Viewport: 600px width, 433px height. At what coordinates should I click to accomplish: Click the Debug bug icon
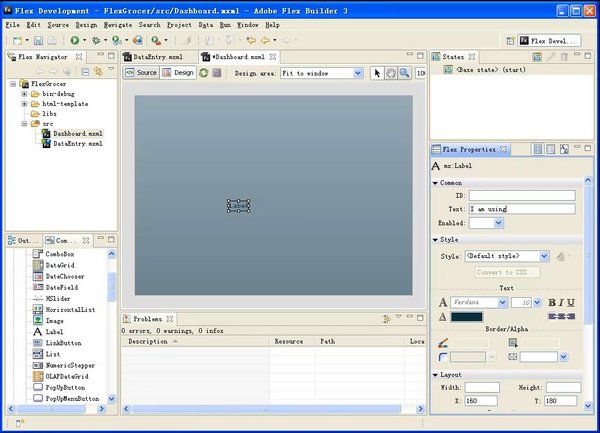[97, 40]
